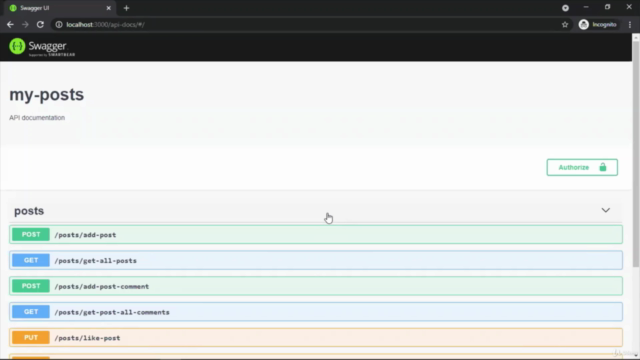
Task: Click the Chrome media/record indicator icon in title bar
Action: (565, 8)
